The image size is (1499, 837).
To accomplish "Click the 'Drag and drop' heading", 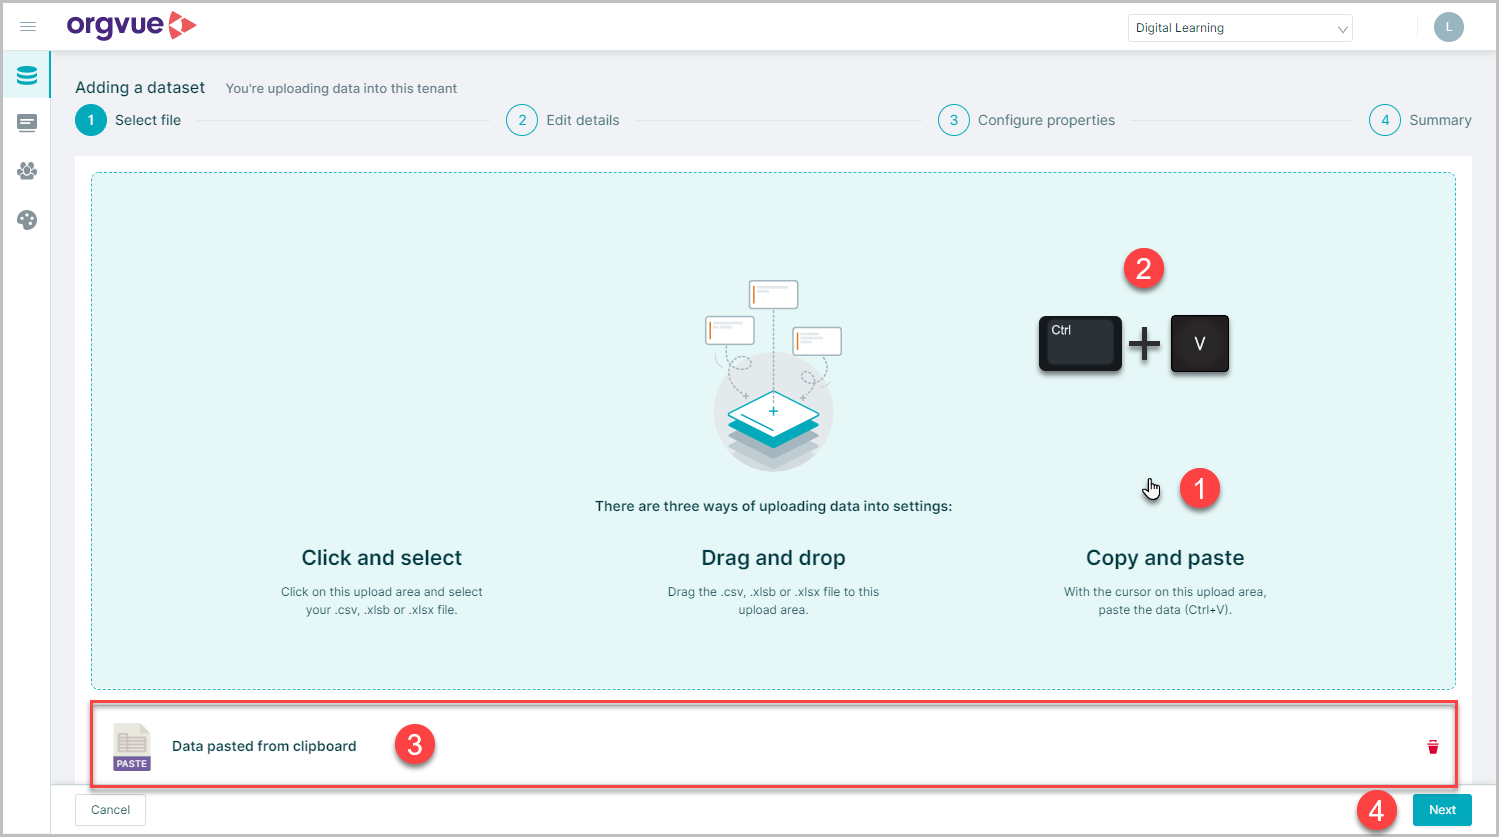I will 773,558.
